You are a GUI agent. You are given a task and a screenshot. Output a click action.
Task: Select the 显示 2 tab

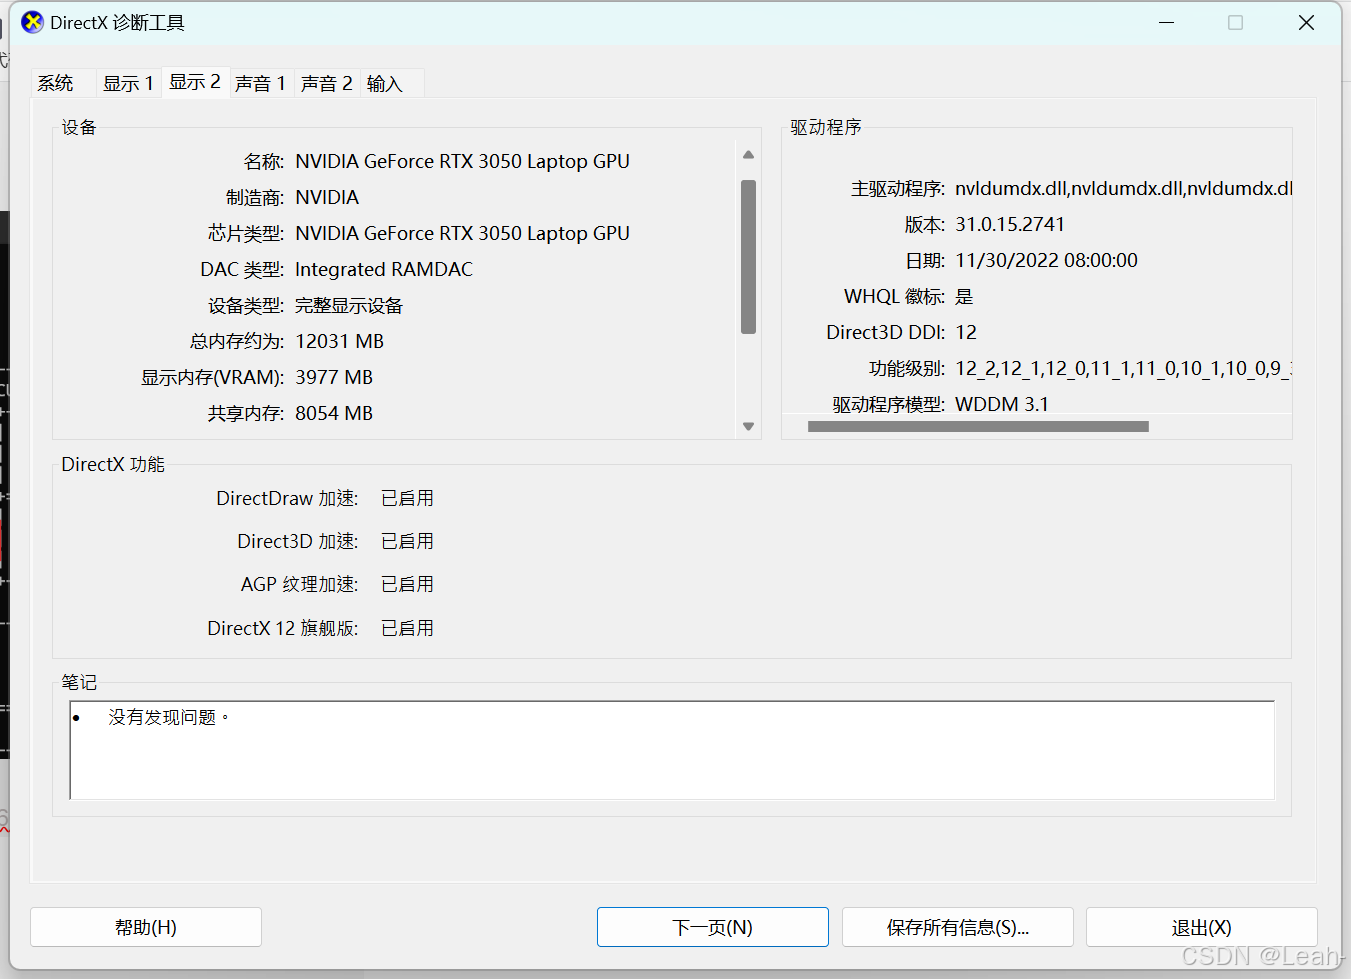[x=195, y=81]
